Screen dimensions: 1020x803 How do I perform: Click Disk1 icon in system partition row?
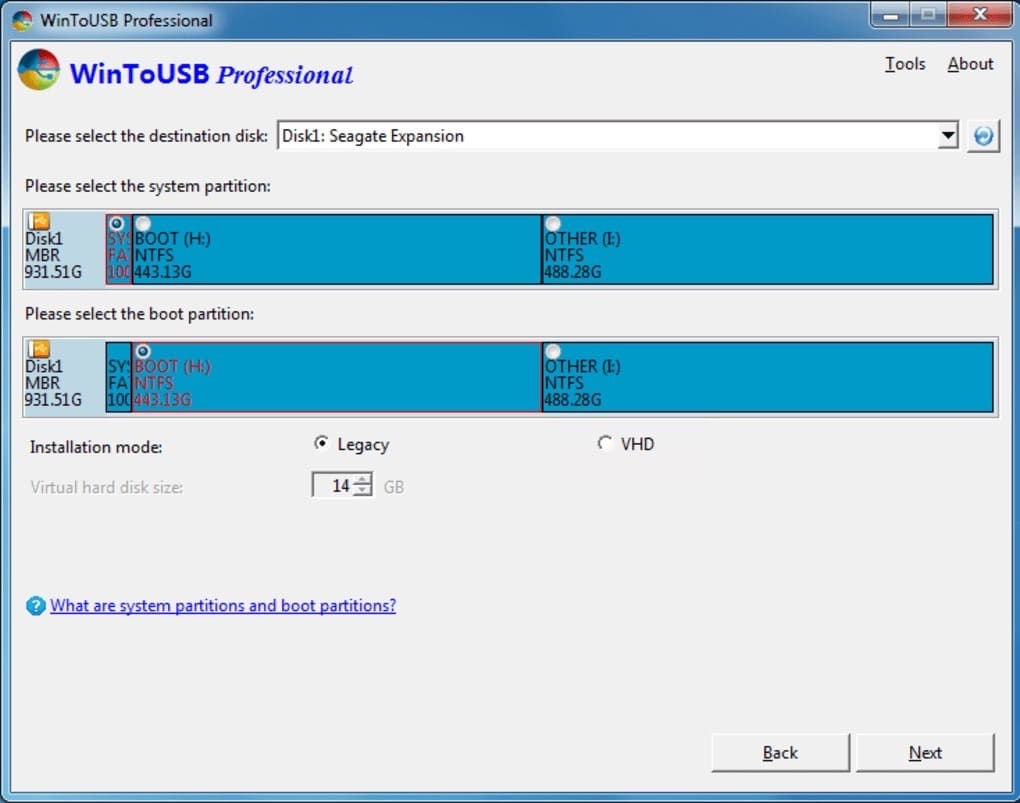[39, 222]
